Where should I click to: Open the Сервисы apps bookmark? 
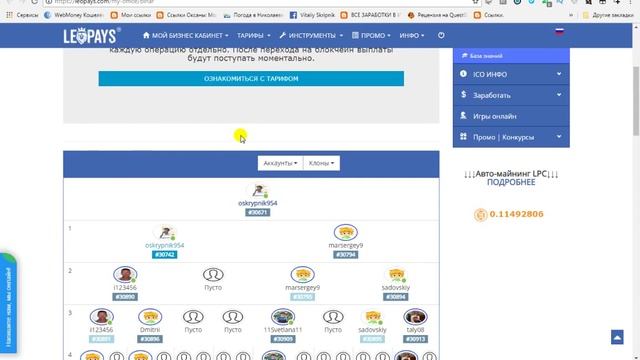22,15
